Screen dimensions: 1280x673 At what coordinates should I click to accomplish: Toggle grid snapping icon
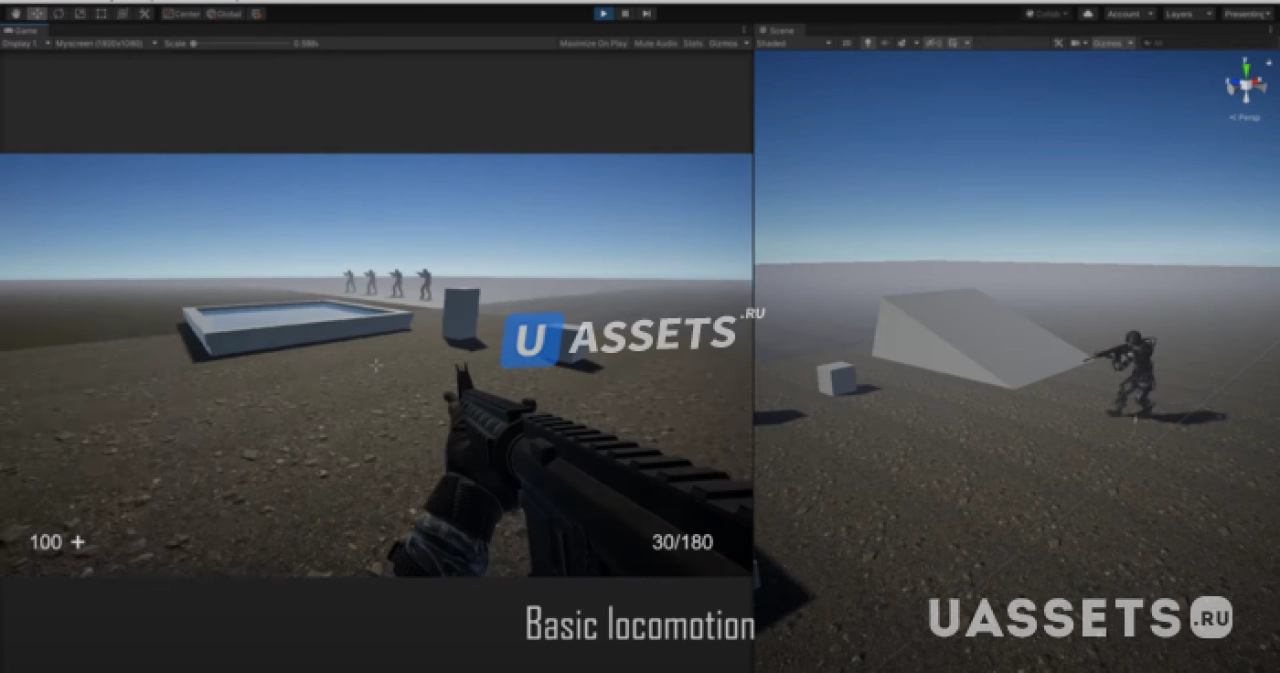(256, 14)
